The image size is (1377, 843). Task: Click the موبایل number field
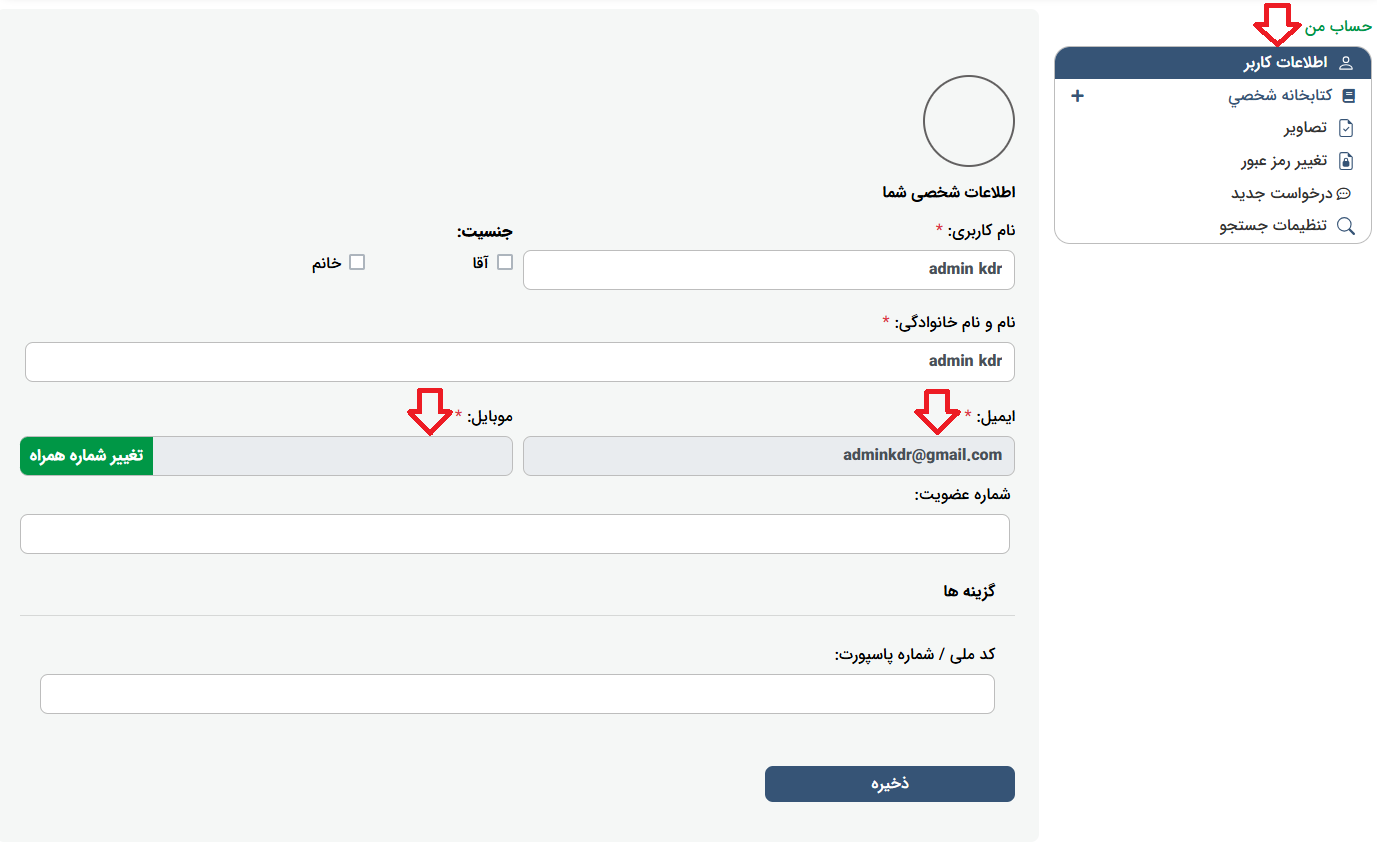click(x=333, y=456)
